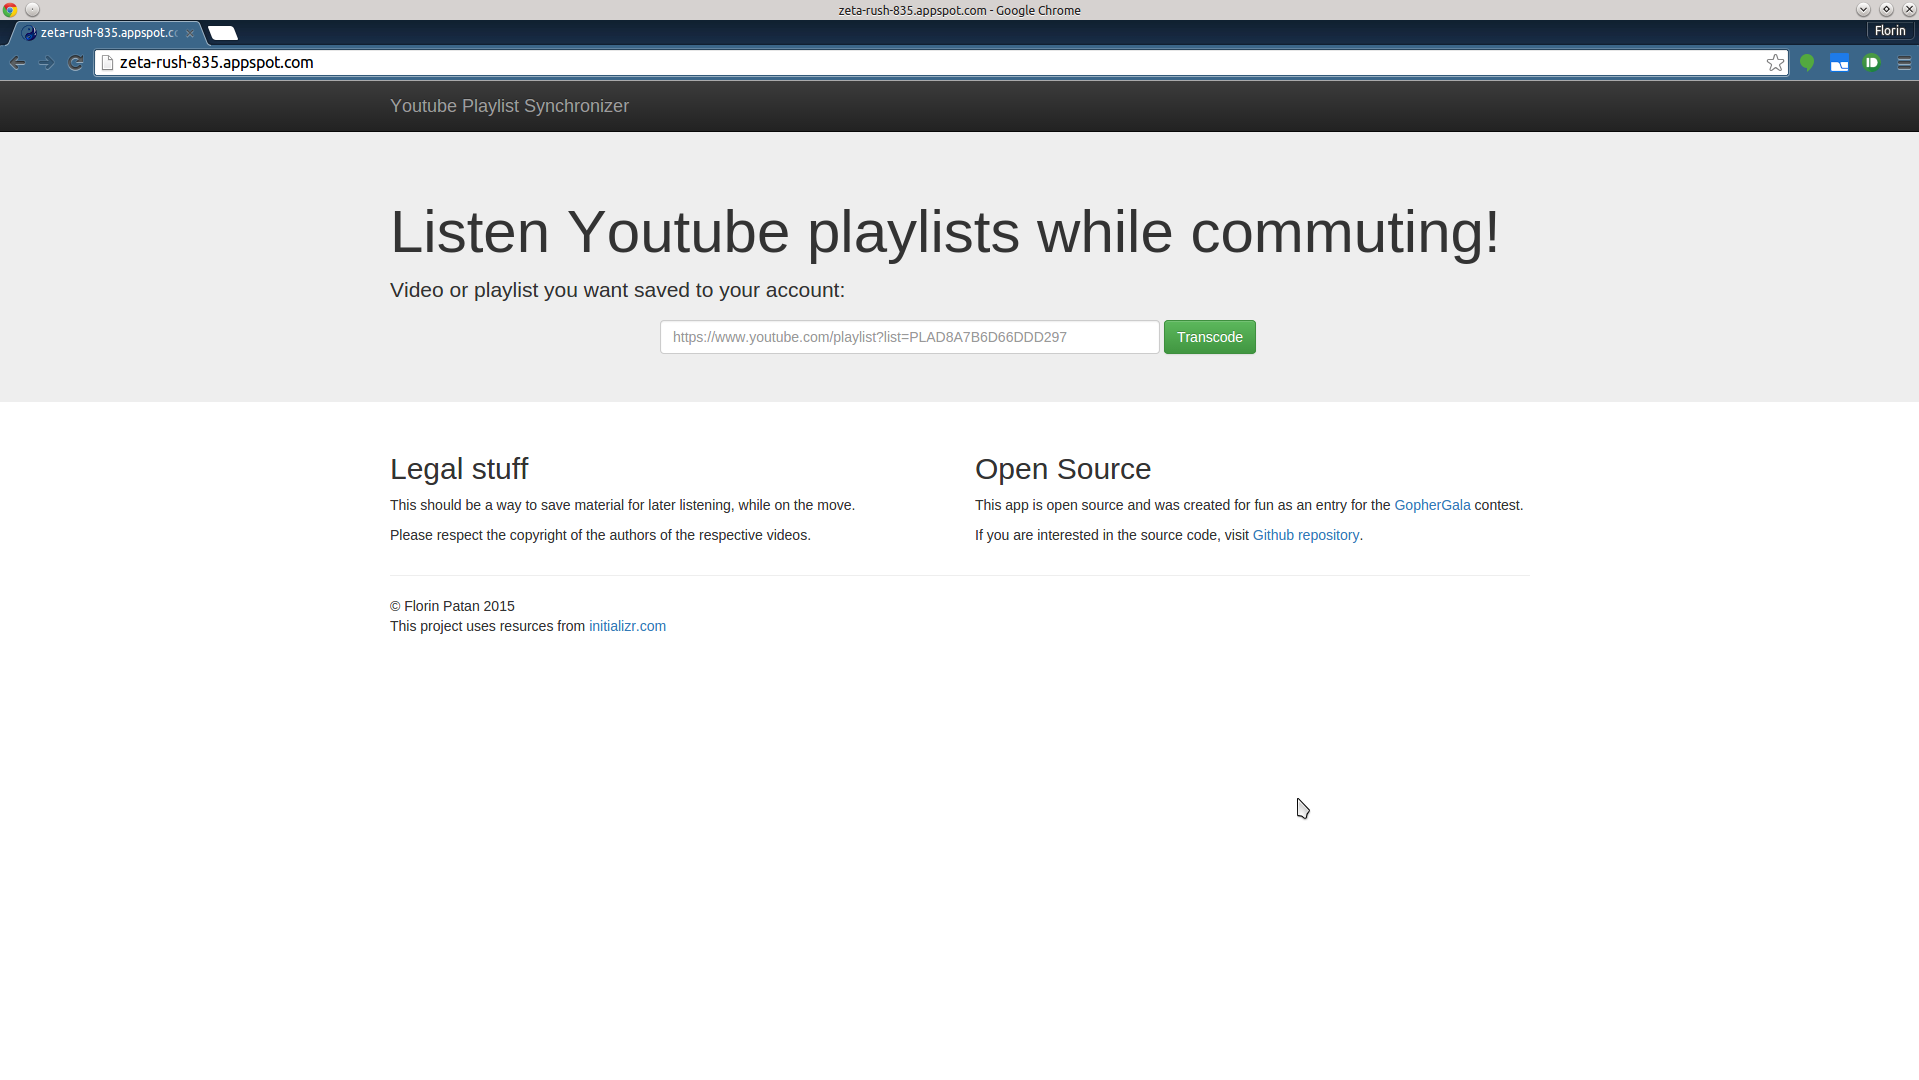Click the Youtube Playlist Synchronizer navbar title
The width and height of the screenshot is (1919, 1080).
click(509, 106)
